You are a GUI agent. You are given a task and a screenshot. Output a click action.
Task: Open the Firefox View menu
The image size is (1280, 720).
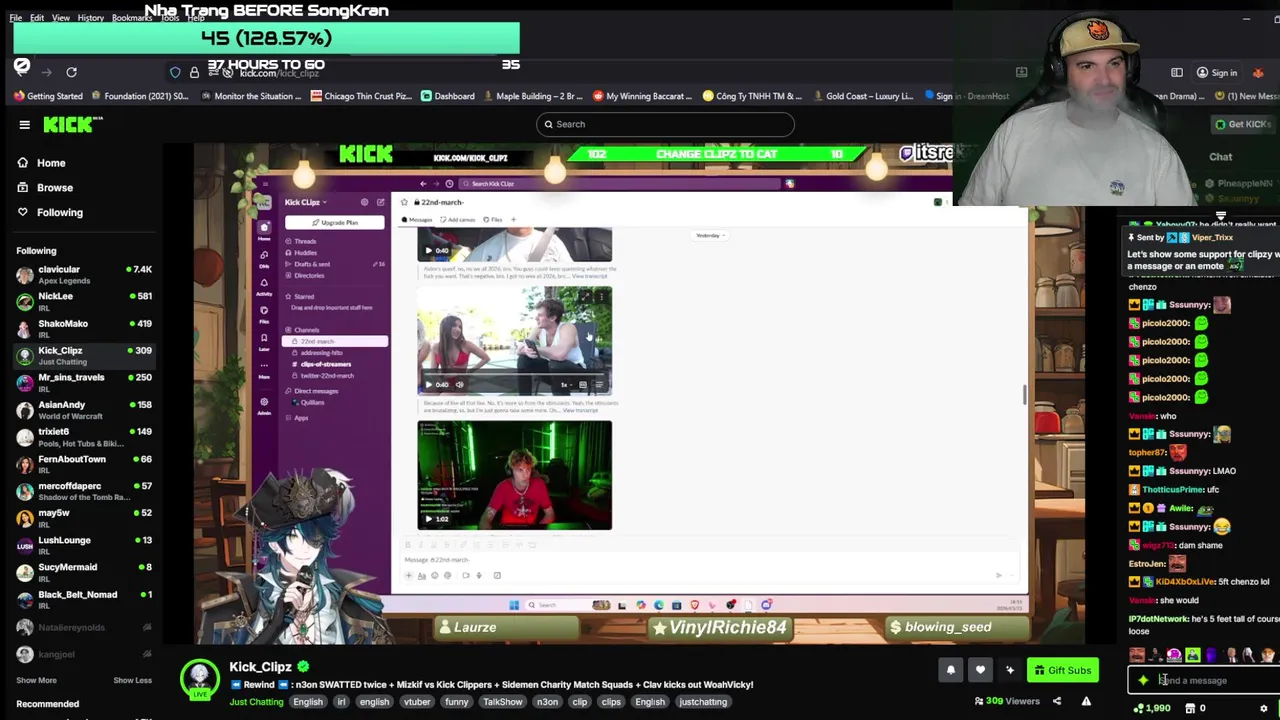pyautogui.click(x=60, y=18)
